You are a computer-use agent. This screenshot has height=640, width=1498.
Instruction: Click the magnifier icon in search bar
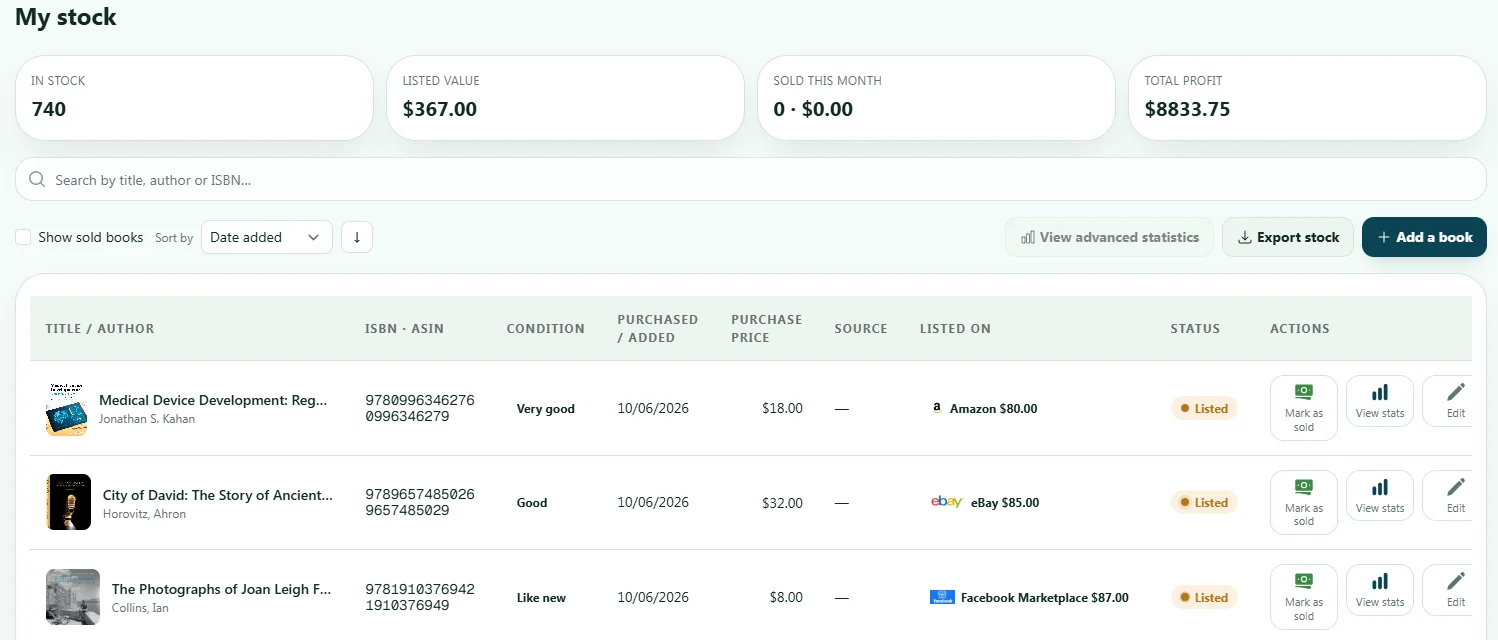[x=38, y=180]
